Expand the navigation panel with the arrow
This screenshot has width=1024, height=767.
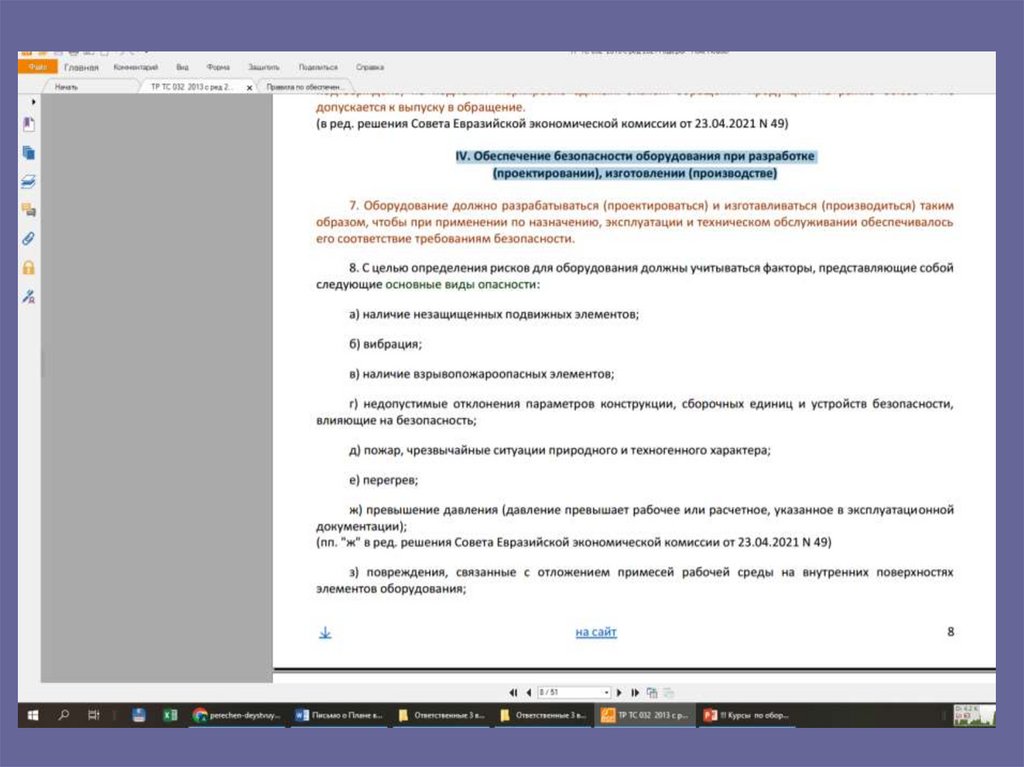tap(33, 102)
